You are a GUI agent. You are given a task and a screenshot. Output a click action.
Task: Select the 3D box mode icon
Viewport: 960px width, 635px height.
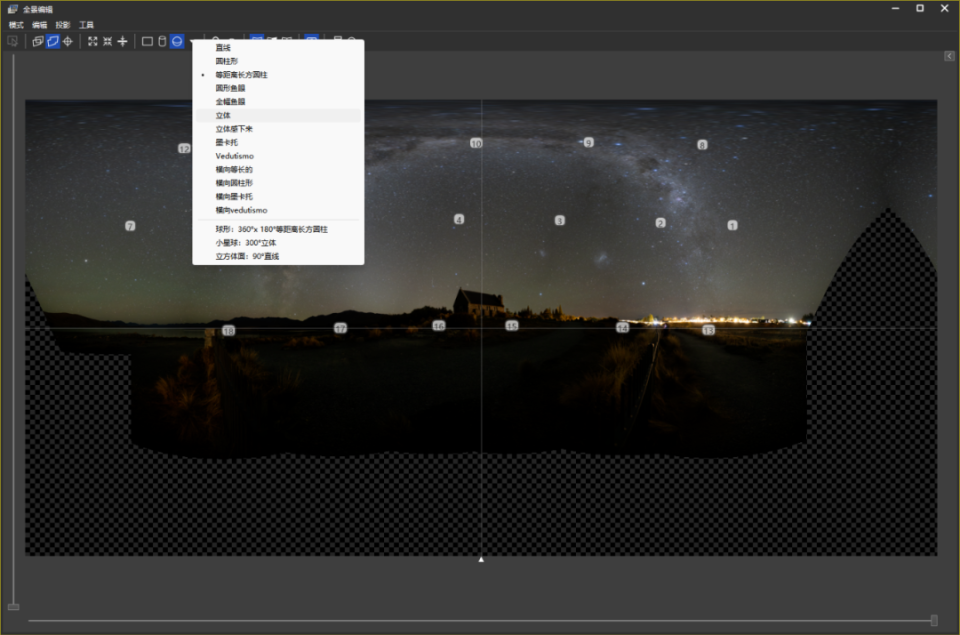pyautogui.click(x=38, y=41)
